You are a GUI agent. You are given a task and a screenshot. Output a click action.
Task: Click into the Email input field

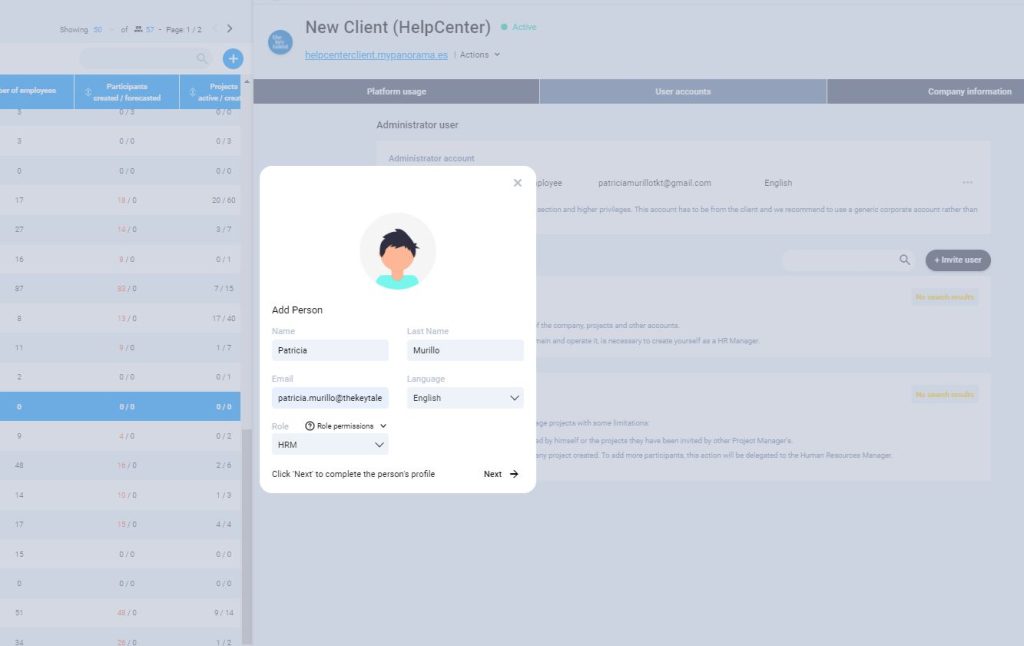tap(330, 398)
